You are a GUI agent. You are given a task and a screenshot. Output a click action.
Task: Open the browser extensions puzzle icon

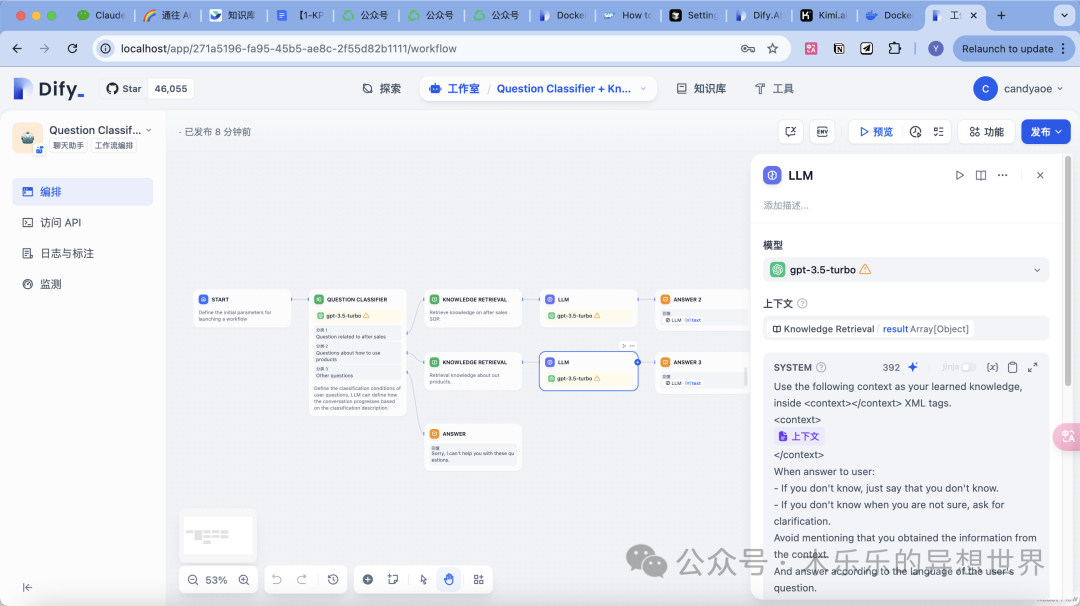pyautogui.click(x=894, y=48)
